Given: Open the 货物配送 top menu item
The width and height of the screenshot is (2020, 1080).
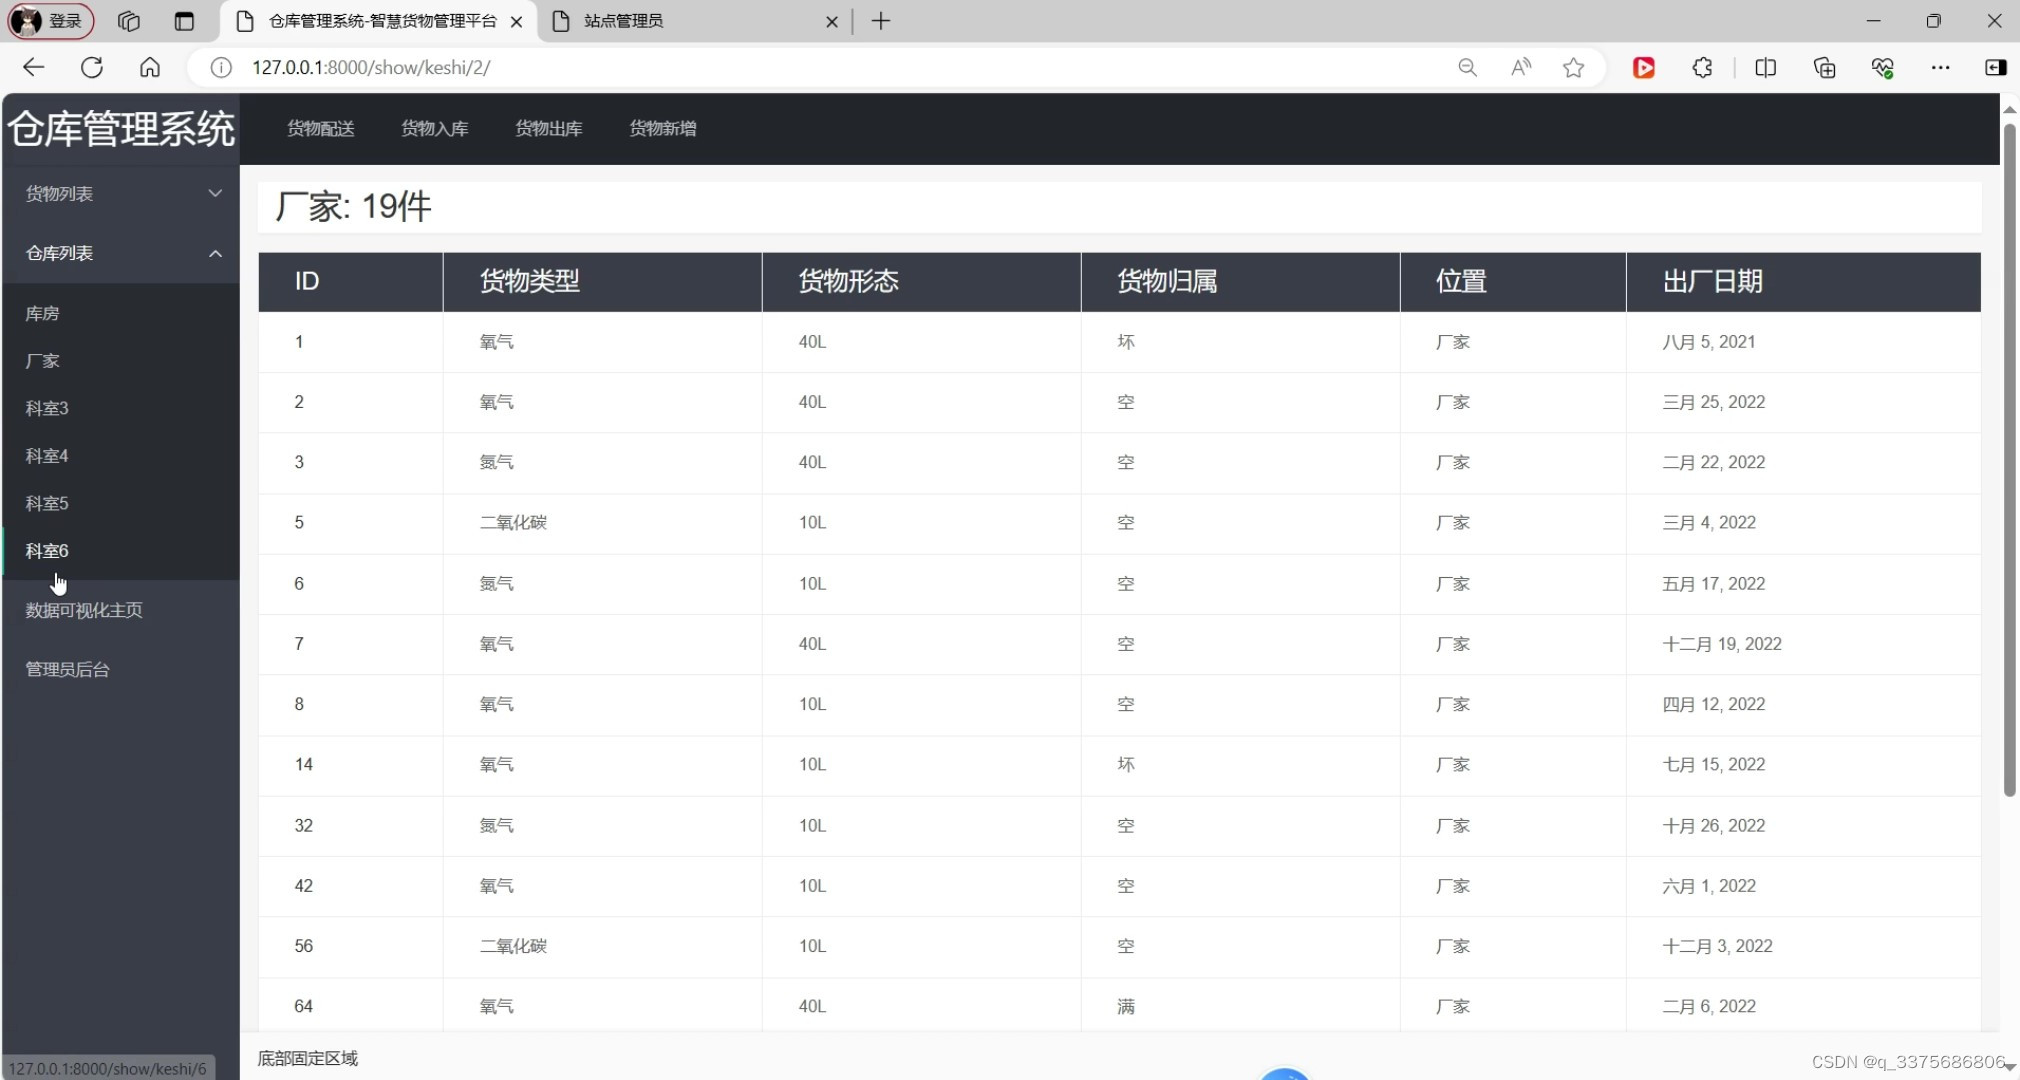Looking at the screenshot, I should (x=320, y=128).
